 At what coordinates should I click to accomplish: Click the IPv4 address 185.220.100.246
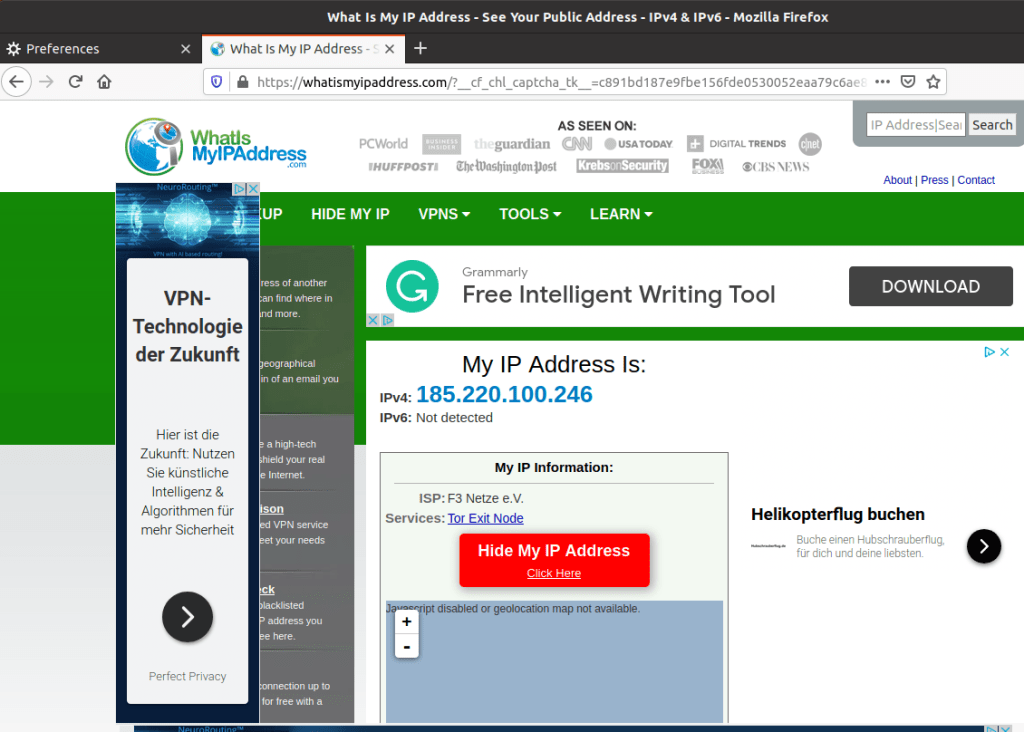click(x=504, y=394)
